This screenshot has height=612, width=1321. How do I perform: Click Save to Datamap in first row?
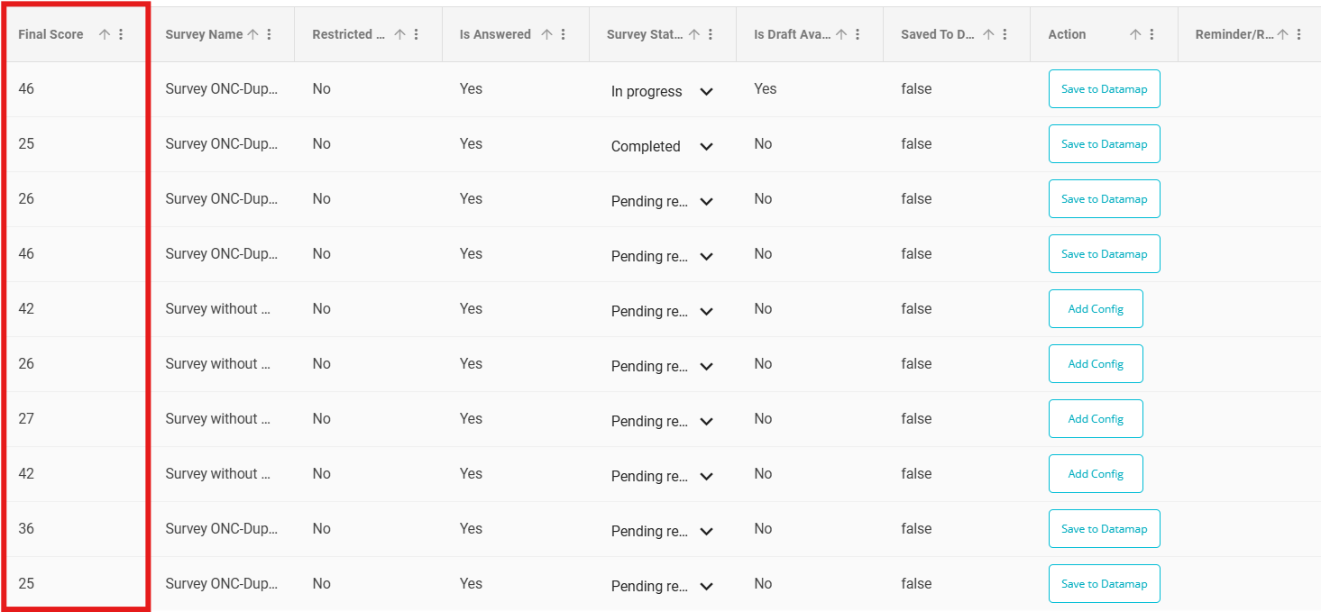pos(1104,89)
